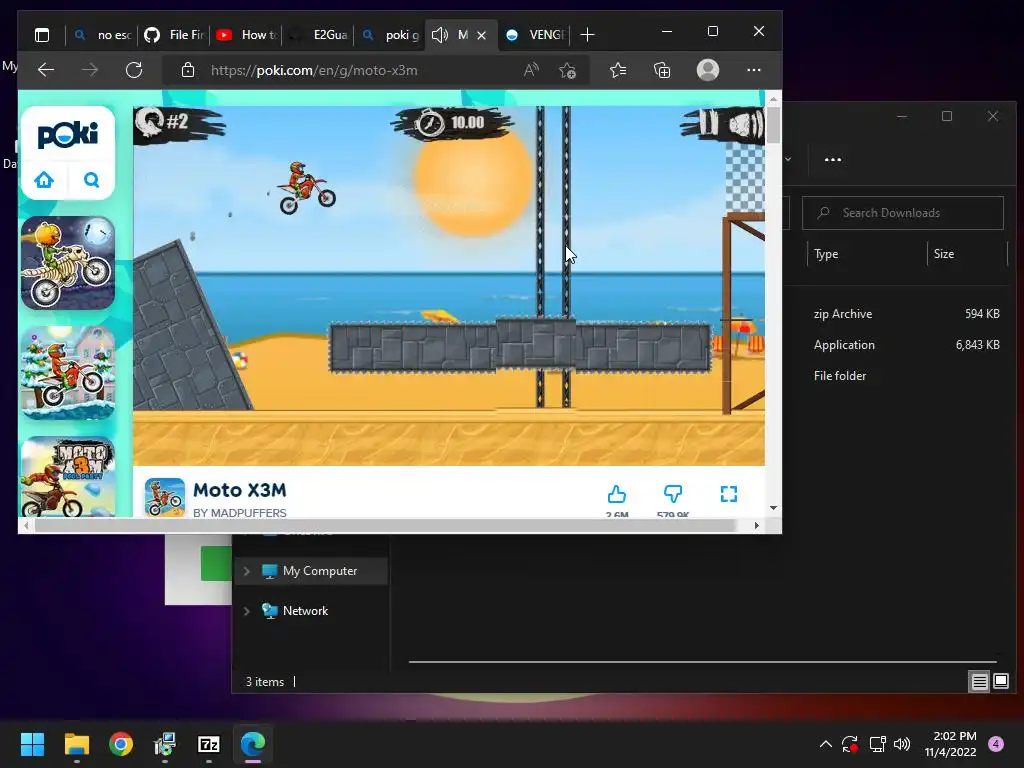Like Moto X3M with thumbs up

click(x=616, y=494)
